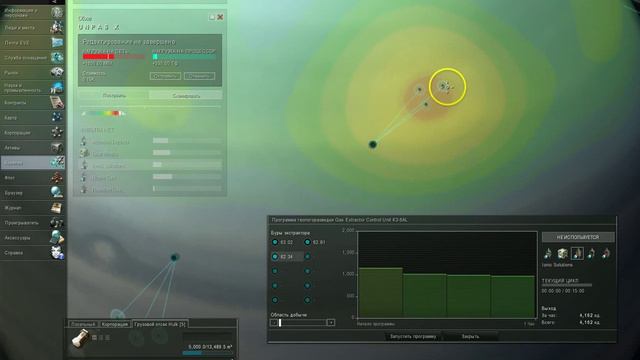
Task: Increase extraction area with right arrow button
Action: click(331, 322)
